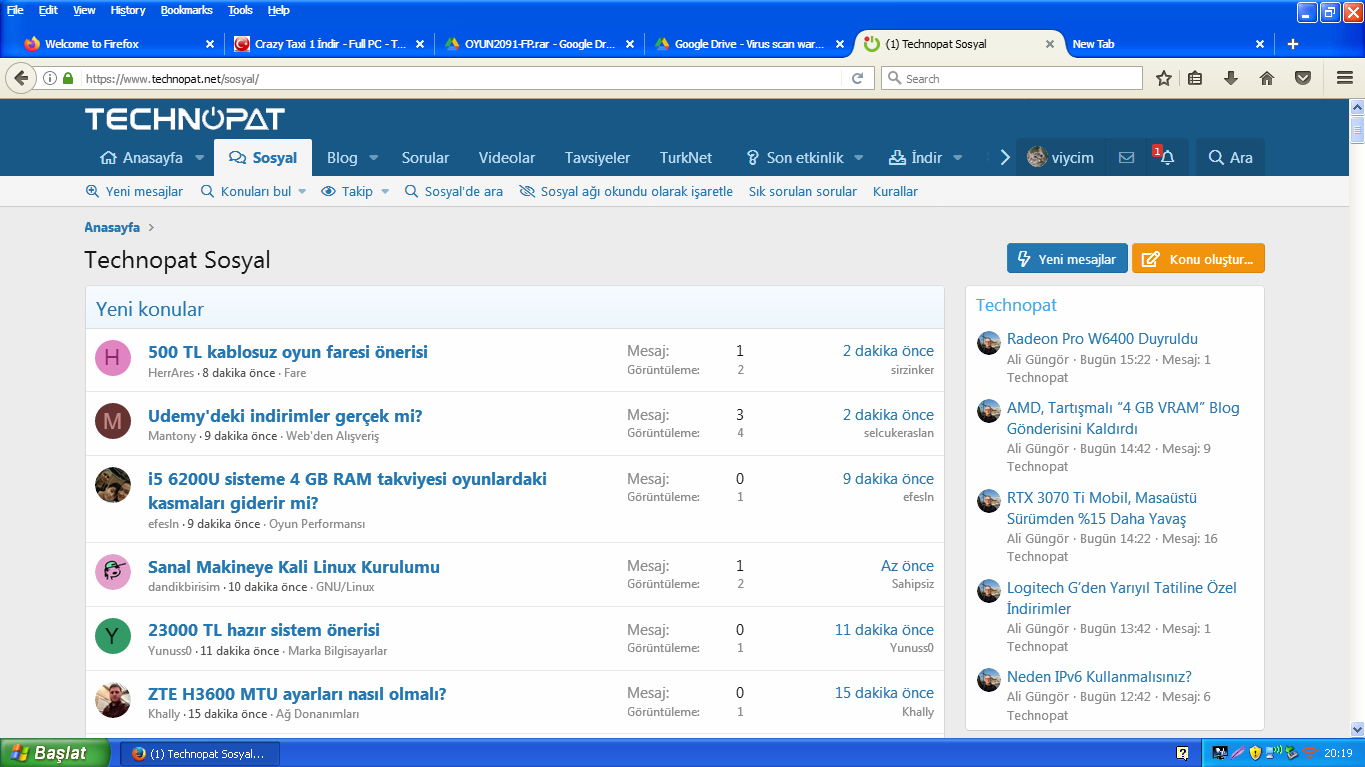Screen dimensions: 1365x767
Task: Bookmark this page with the star icon
Action: (1164, 78)
